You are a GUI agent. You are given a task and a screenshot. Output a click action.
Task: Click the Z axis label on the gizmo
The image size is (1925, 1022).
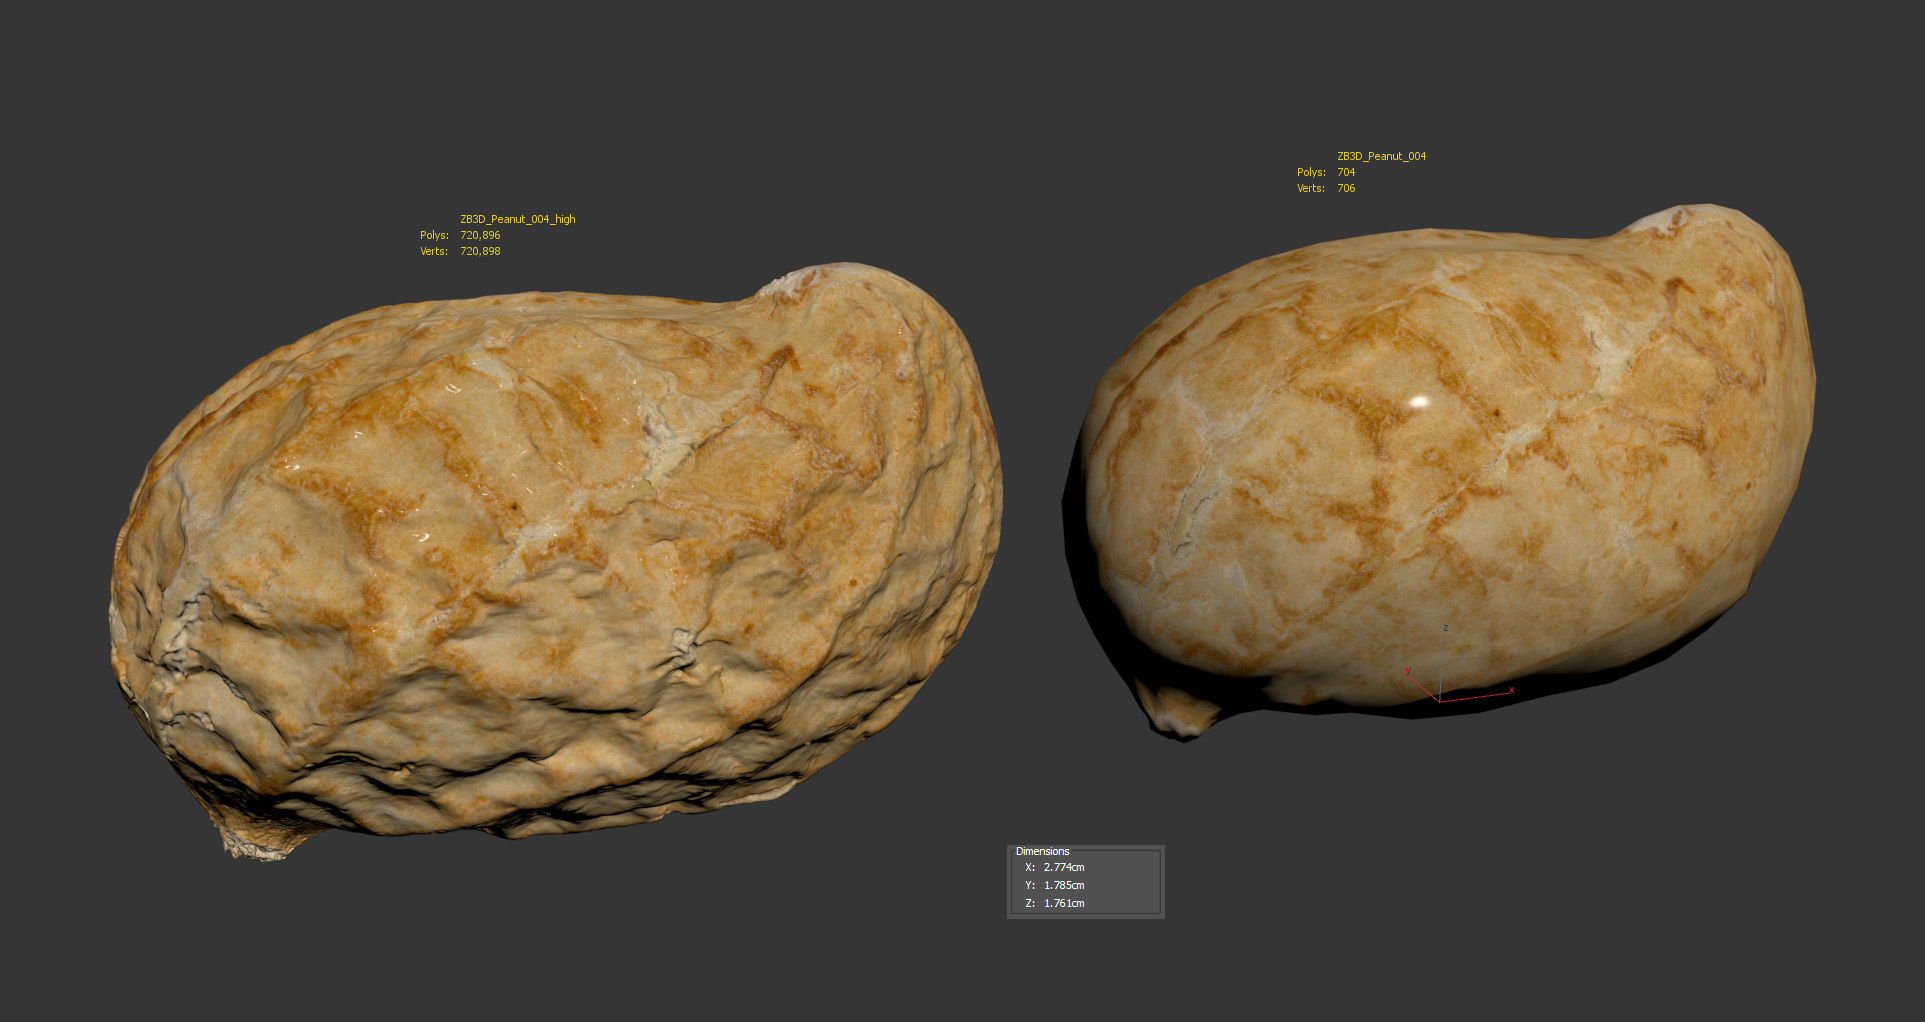click(x=1445, y=628)
